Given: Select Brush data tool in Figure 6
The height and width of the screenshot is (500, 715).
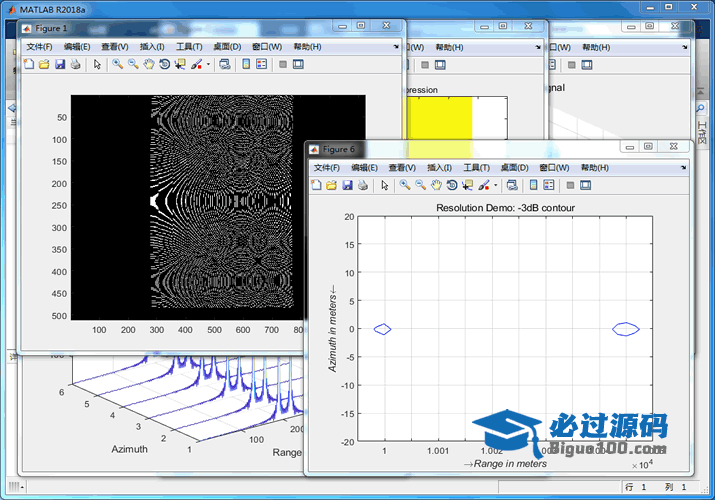Looking at the screenshot, I should (x=484, y=185).
